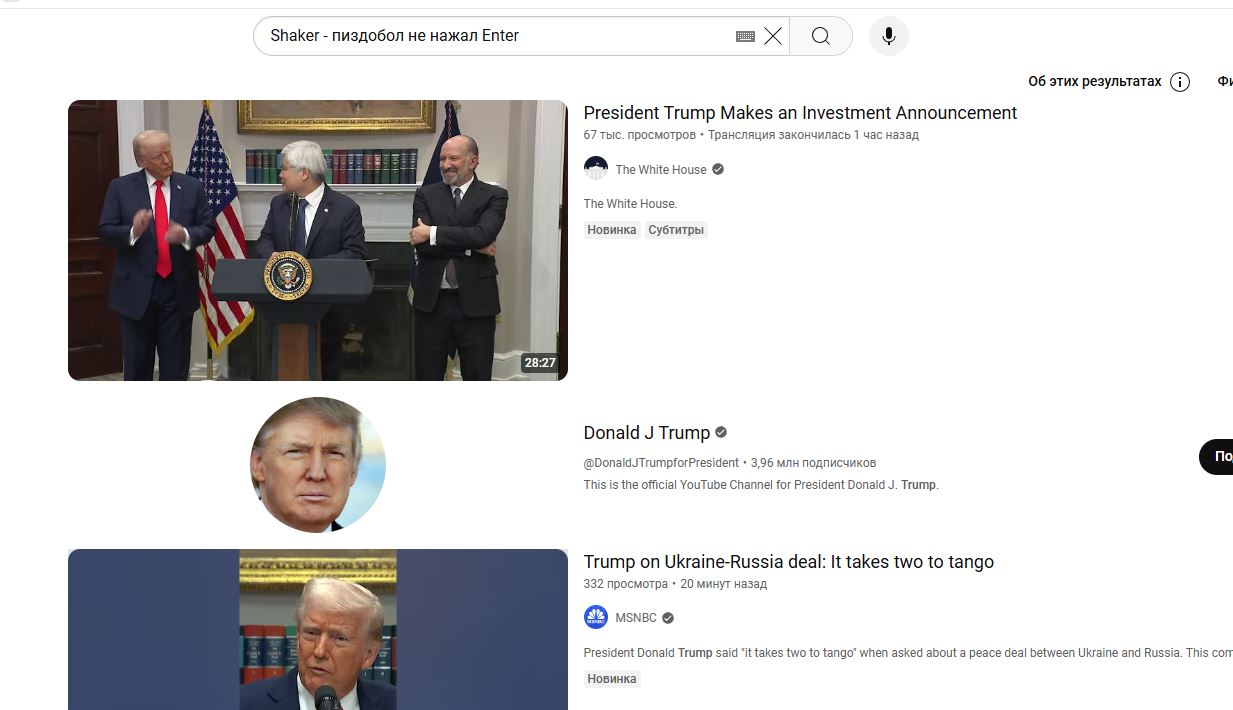Start voice search with the microphone icon
This screenshot has height=710, width=1233.
point(889,36)
